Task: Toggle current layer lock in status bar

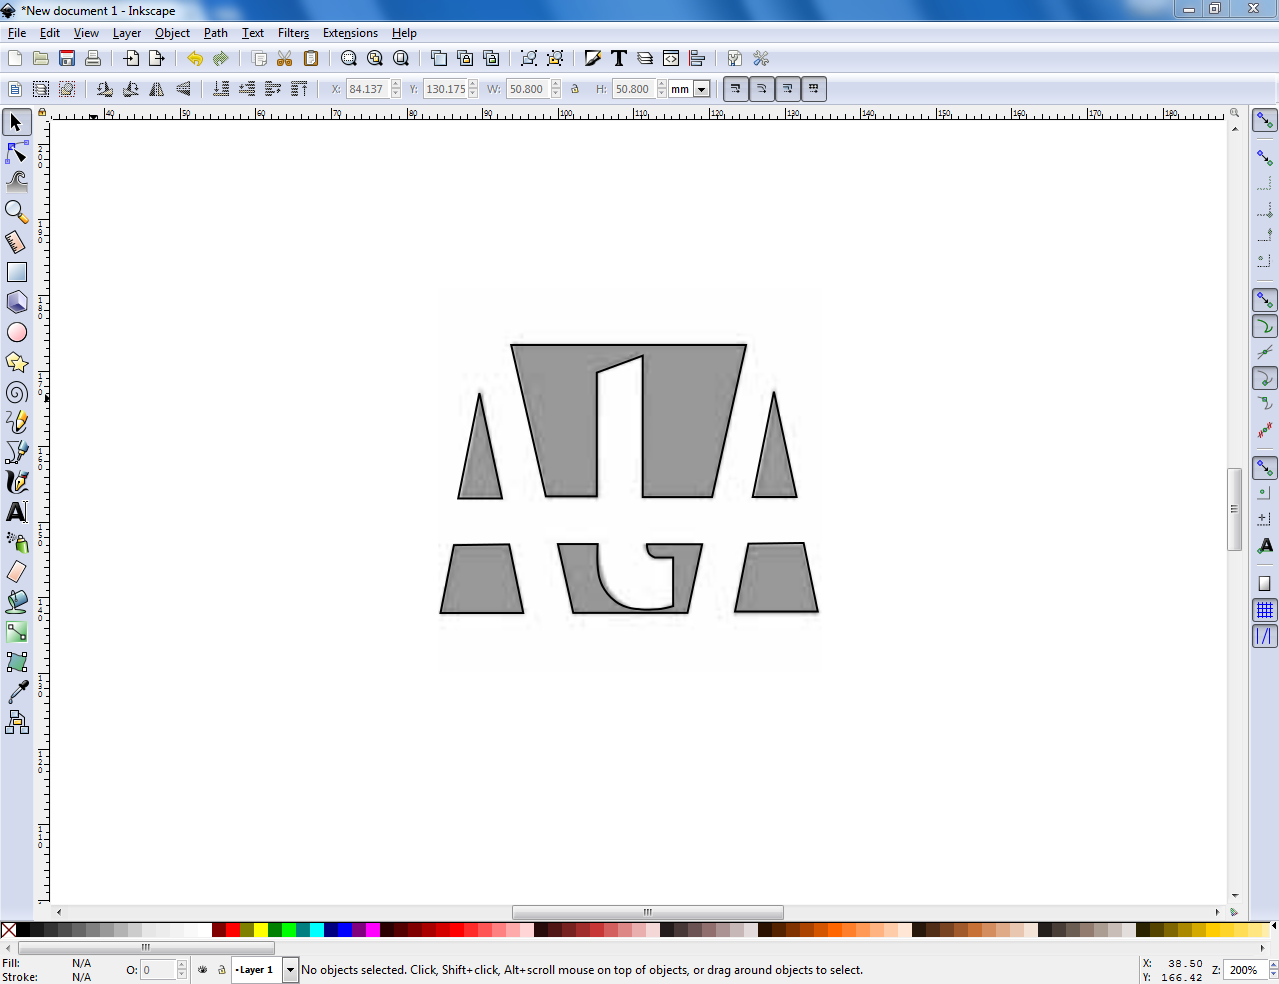Action: (221, 970)
